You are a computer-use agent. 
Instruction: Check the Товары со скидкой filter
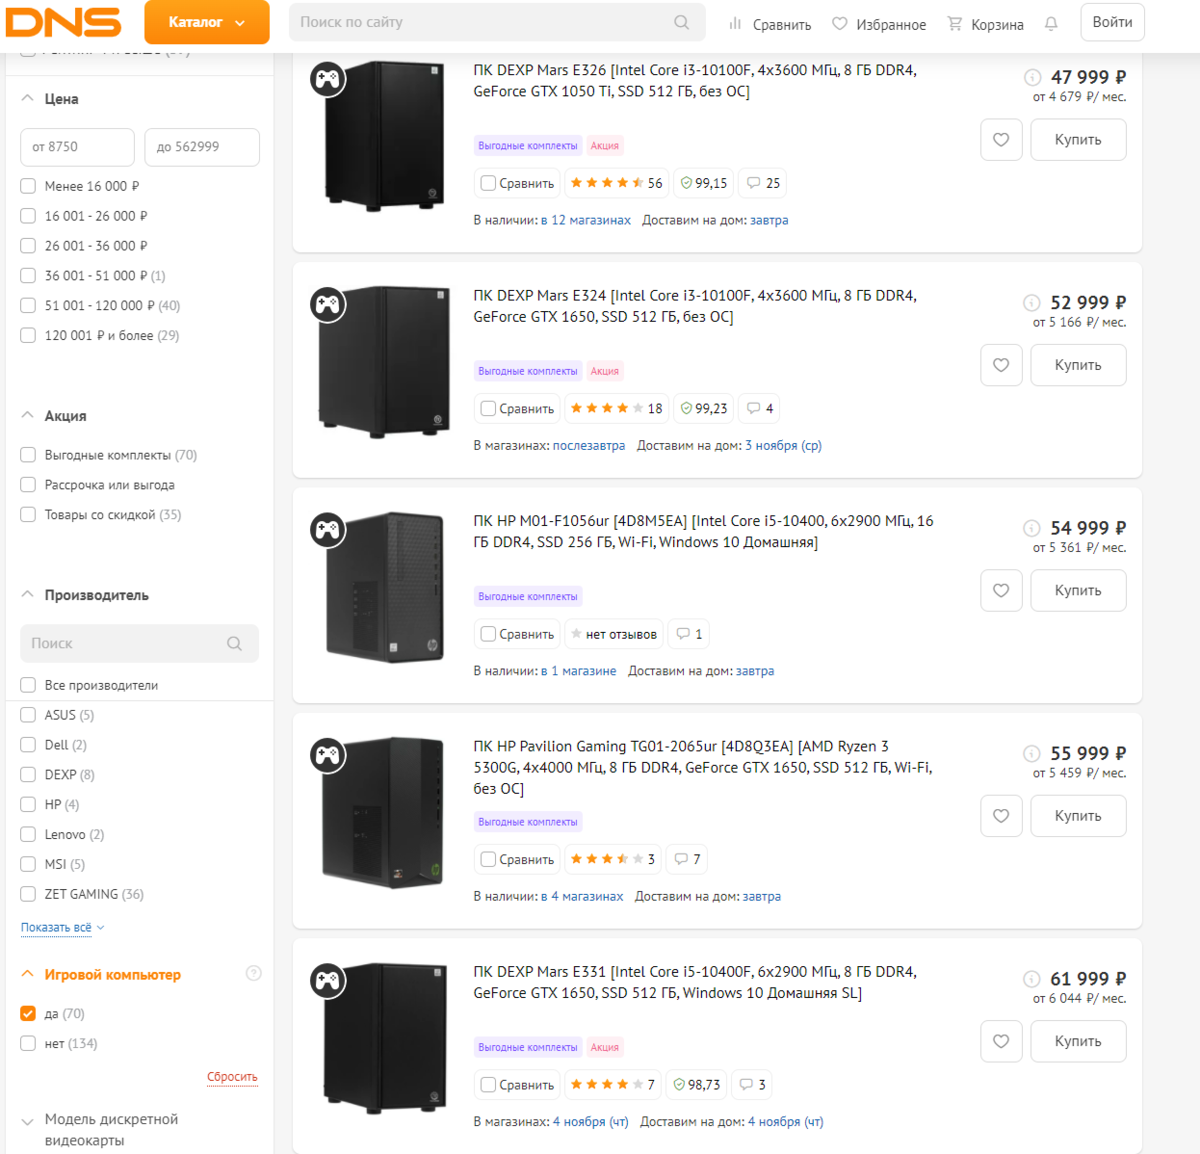[28, 515]
